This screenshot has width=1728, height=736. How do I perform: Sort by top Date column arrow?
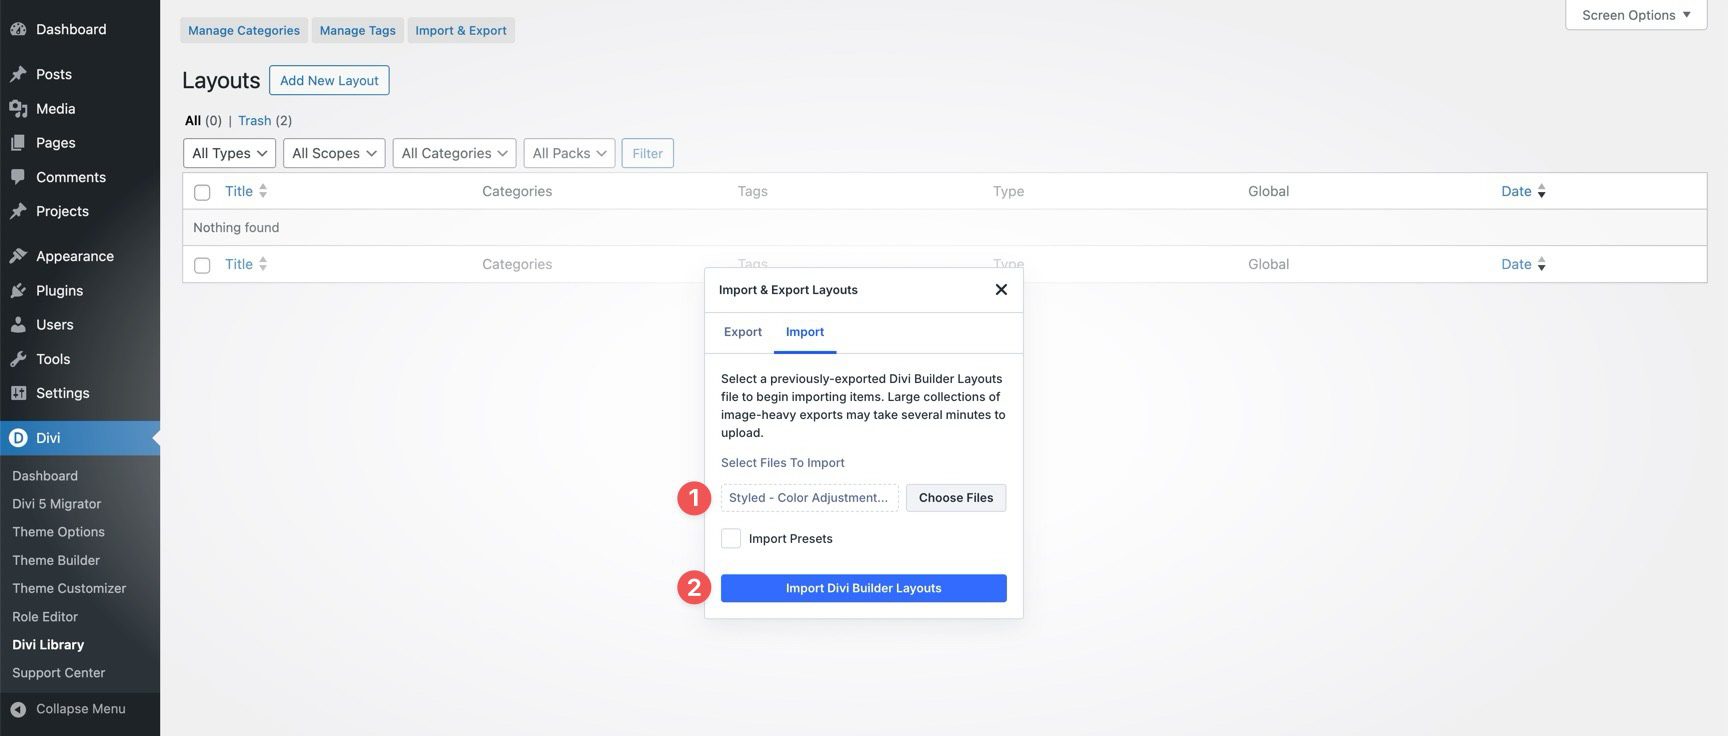(x=1541, y=191)
